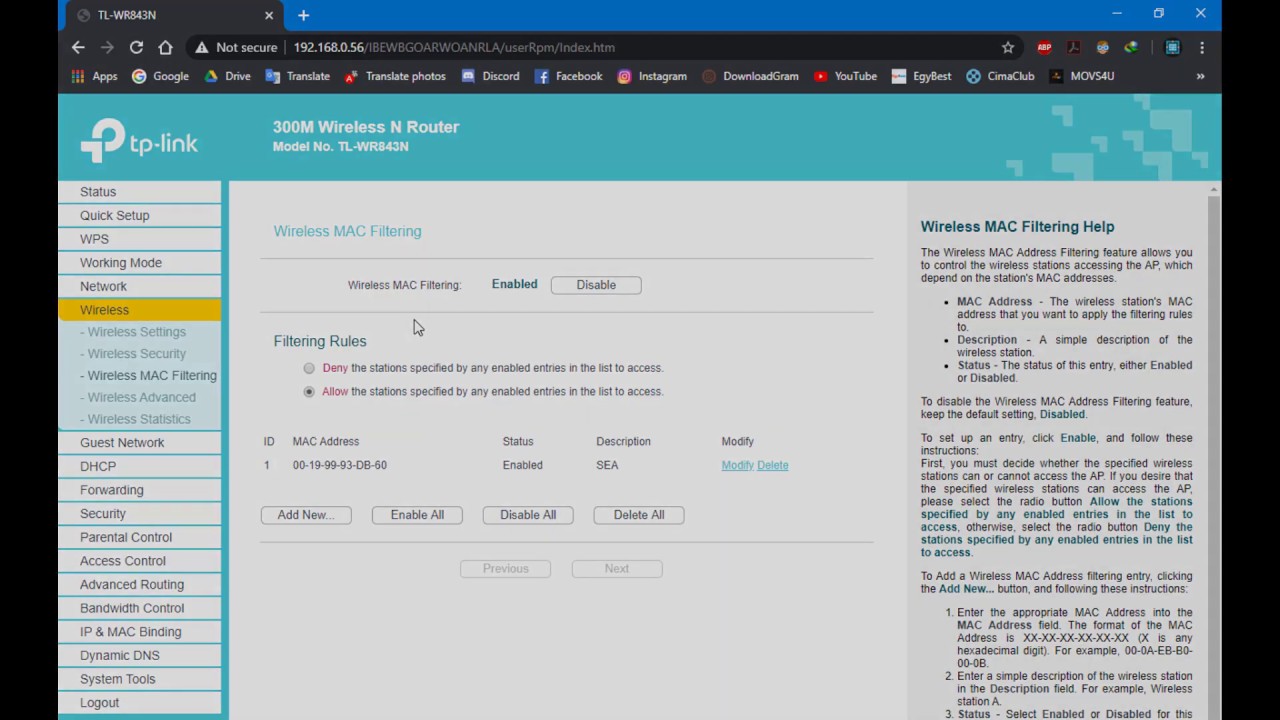This screenshot has height=720, width=1280.
Task: Open the Translate bookmark
Action: pos(297,76)
